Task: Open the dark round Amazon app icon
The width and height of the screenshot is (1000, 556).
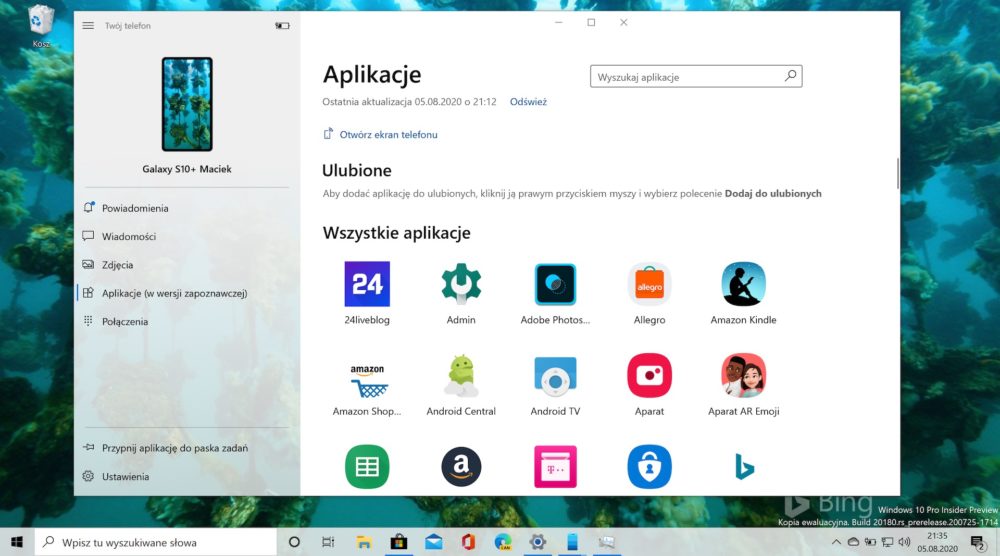Action: point(461,467)
